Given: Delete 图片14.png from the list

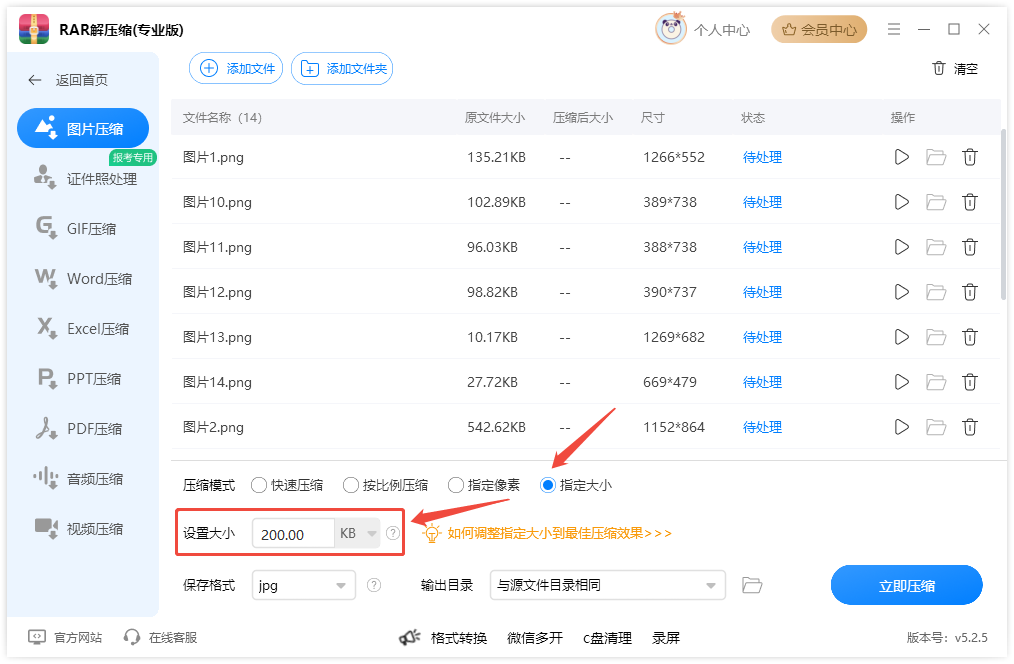Looking at the screenshot, I should coord(969,382).
